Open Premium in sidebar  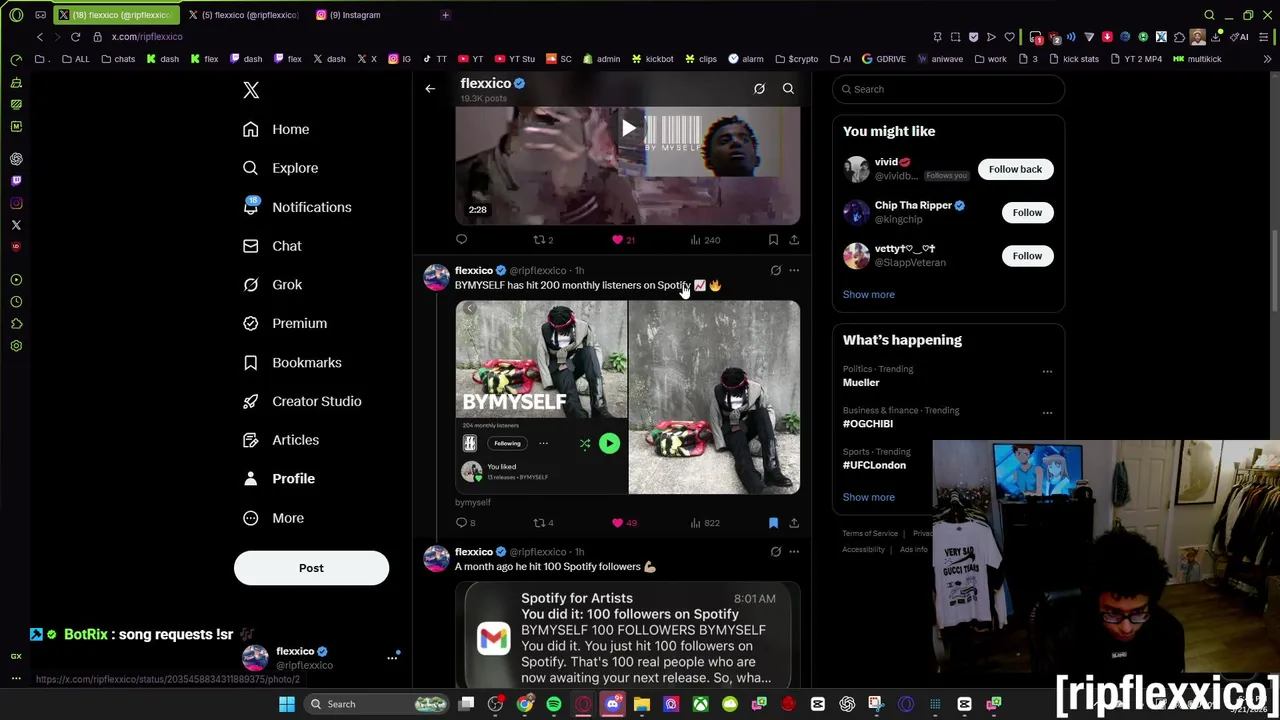pyautogui.click(x=285, y=323)
